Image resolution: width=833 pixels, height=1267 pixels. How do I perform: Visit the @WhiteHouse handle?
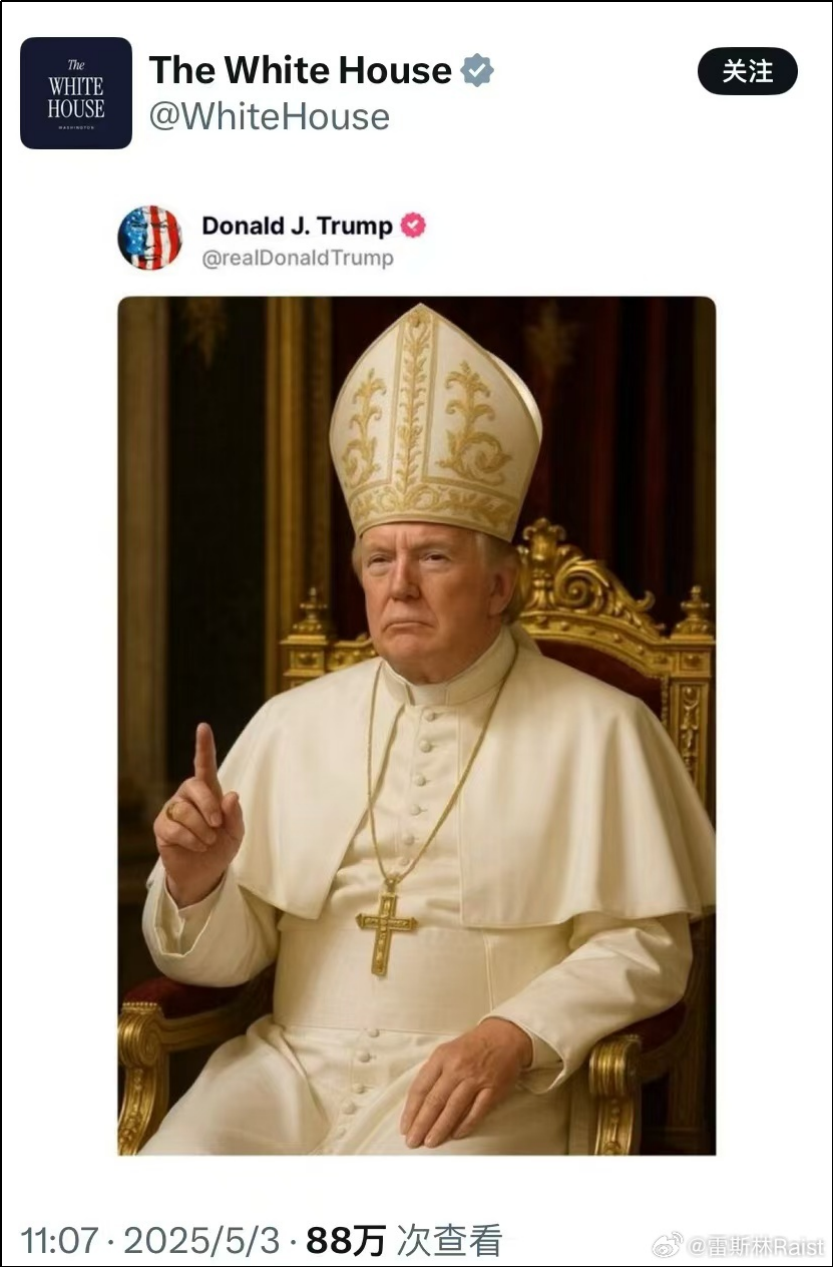[x=269, y=117]
